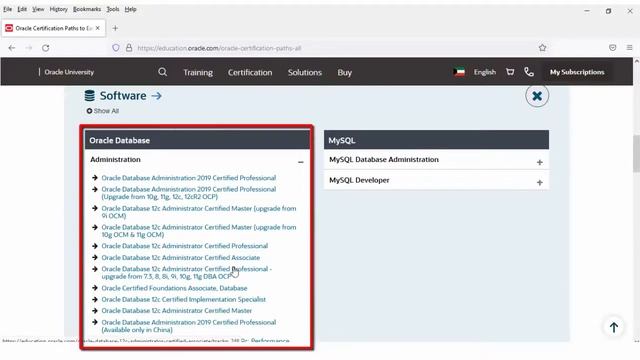Click the MySQL section header
The image size is (640, 360).
coord(436,140)
